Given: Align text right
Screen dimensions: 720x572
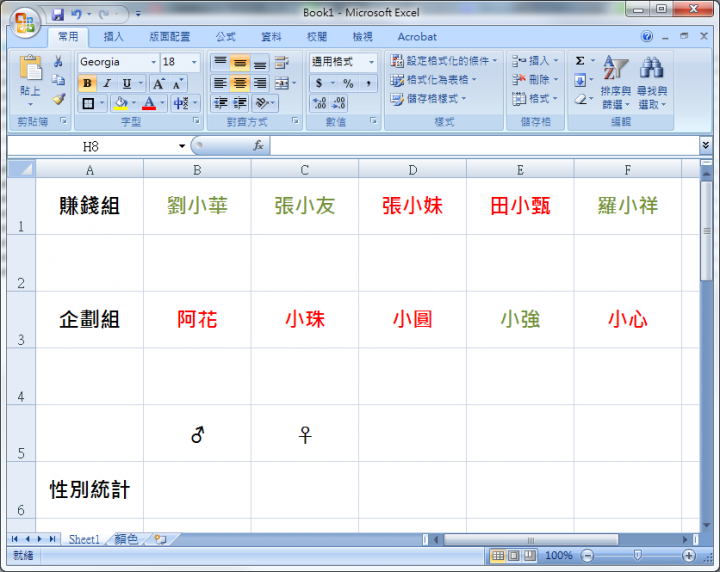Looking at the screenshot, I should [259, 83].
